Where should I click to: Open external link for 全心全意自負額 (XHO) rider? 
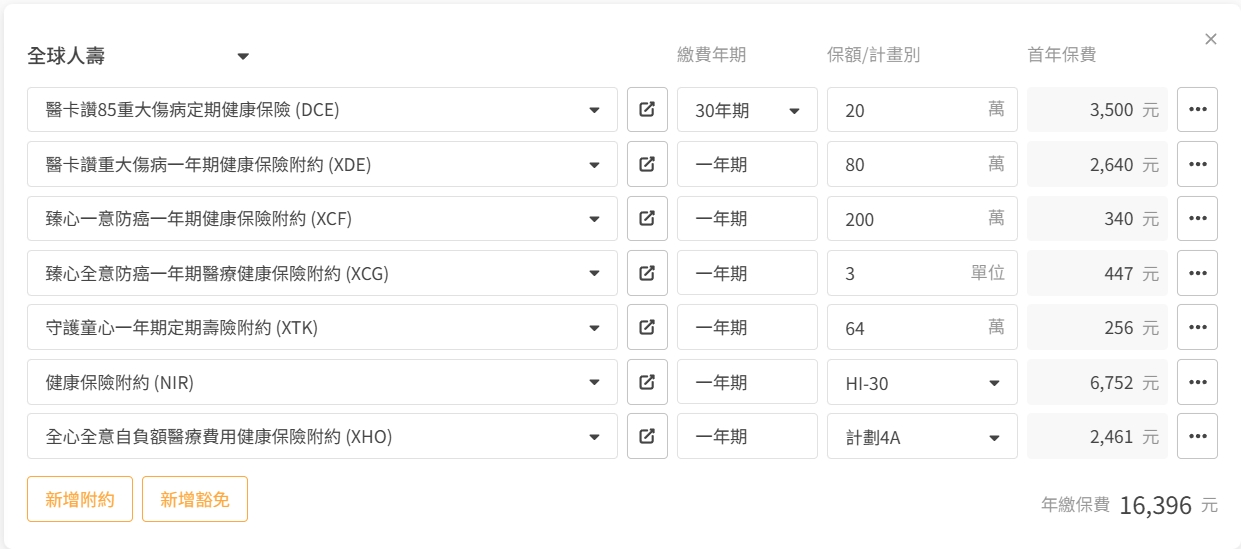(x=647, y=436)
